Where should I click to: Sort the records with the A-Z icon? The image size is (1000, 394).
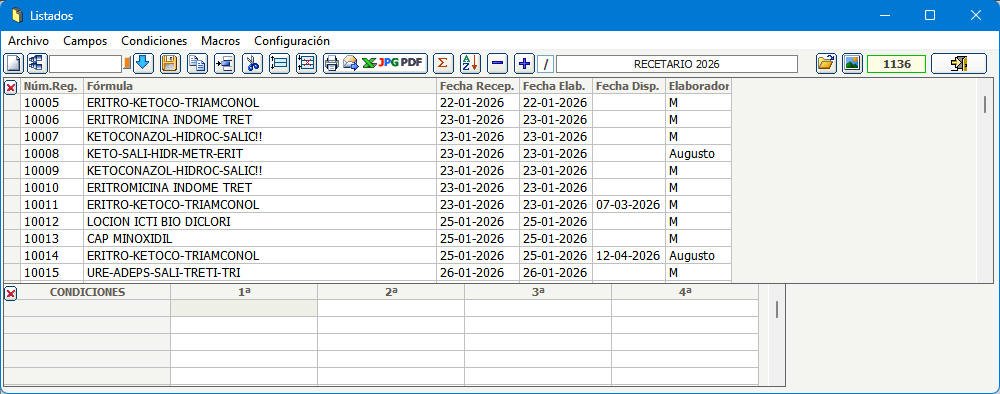(471, 63)
